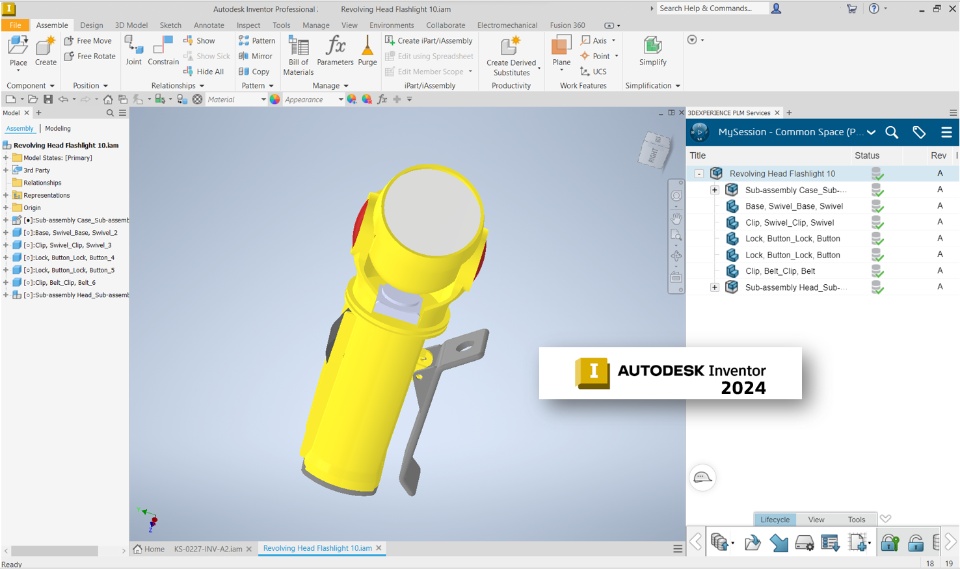
Task: Click Create iPart/iAssembly
Action: [x=429, y=40]
